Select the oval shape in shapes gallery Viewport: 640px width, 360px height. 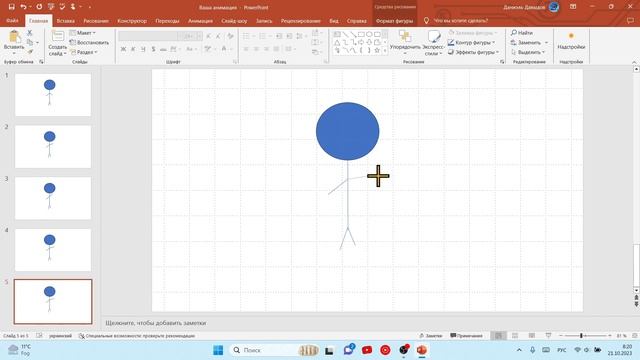[369, 34]
